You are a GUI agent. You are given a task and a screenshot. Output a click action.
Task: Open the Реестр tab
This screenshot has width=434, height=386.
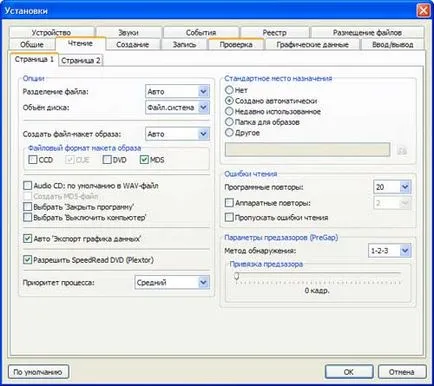click(x=275, y=32)
